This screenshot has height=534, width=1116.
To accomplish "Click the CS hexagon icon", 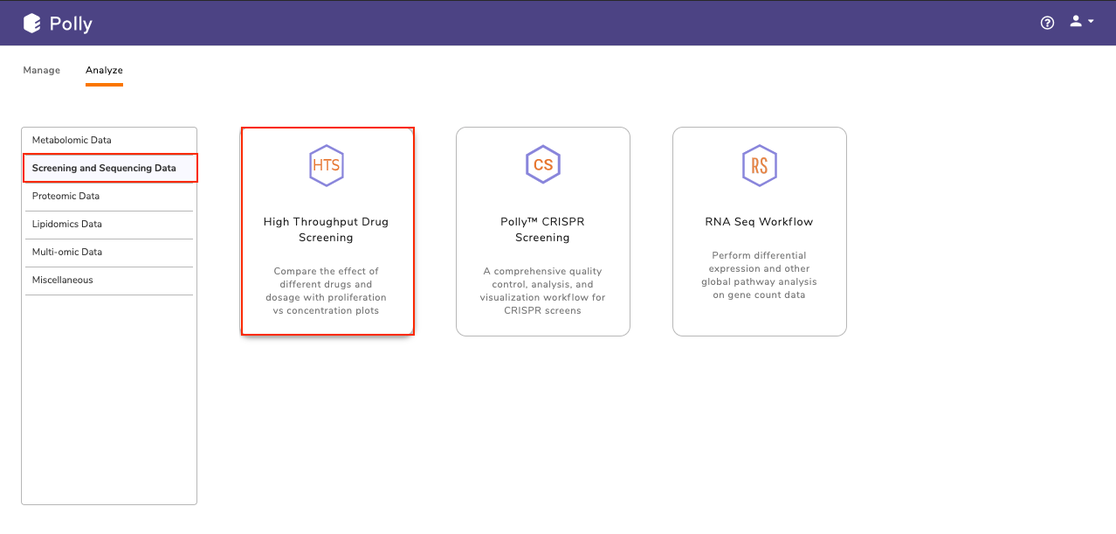I will coord(543,166).
